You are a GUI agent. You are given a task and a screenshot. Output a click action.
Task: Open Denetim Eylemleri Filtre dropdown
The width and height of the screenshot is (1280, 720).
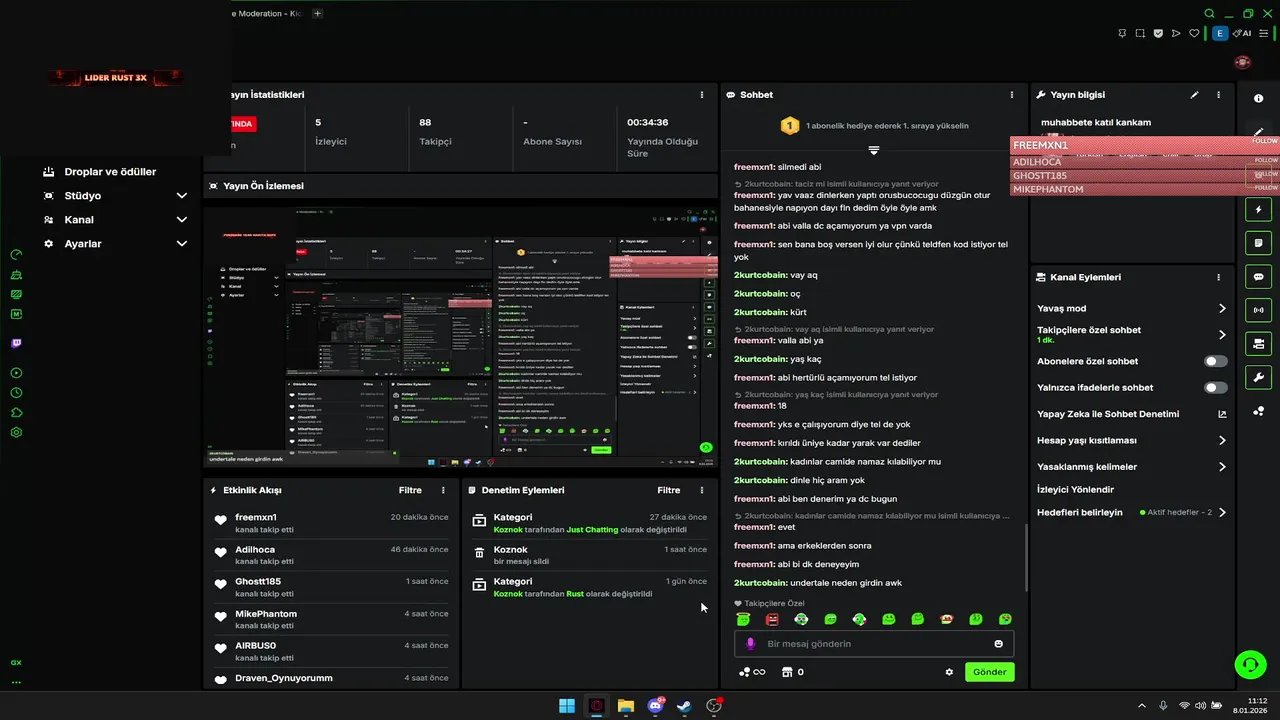[x=668, y=490]
